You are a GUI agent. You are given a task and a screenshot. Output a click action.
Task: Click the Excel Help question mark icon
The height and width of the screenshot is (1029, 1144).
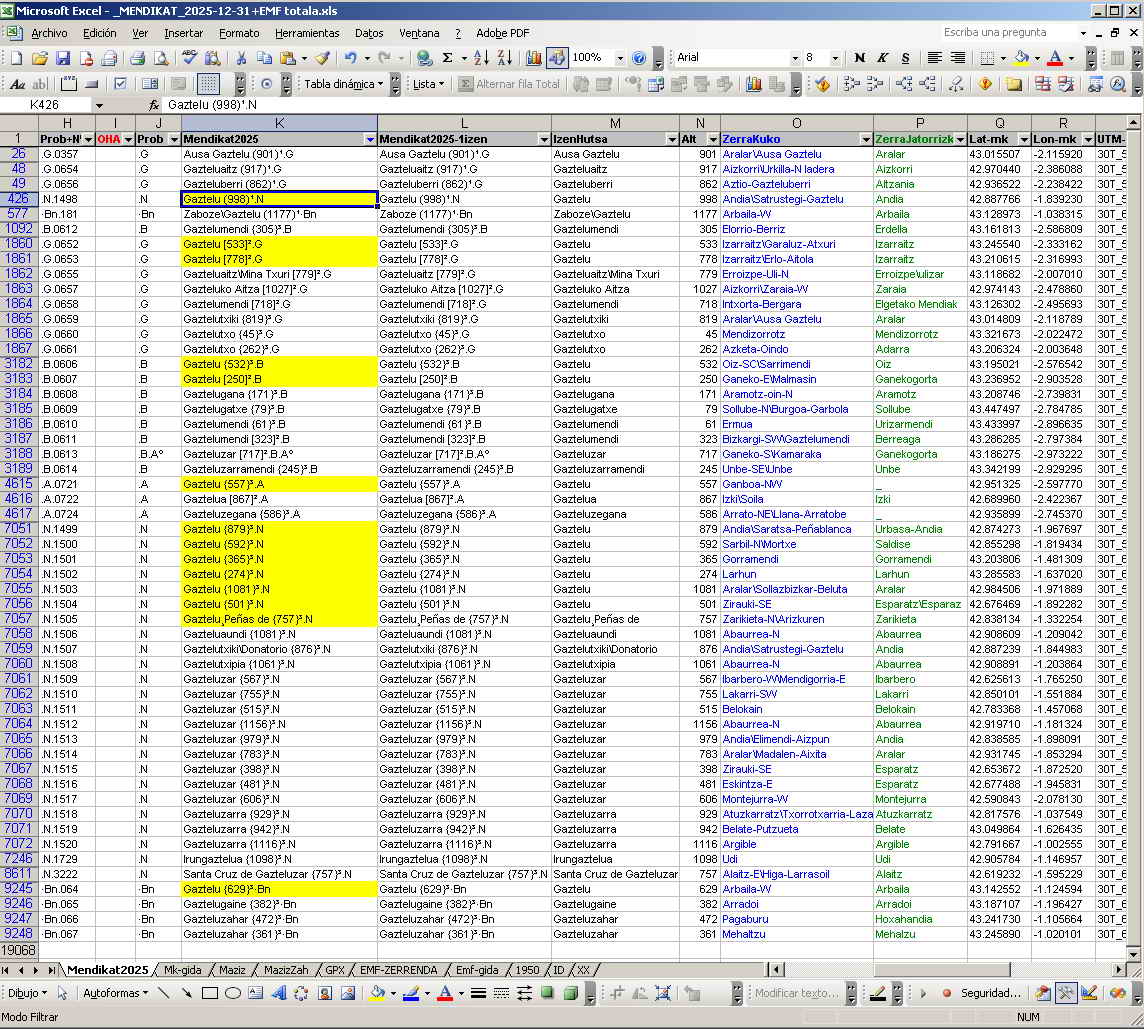pos(639,58)
